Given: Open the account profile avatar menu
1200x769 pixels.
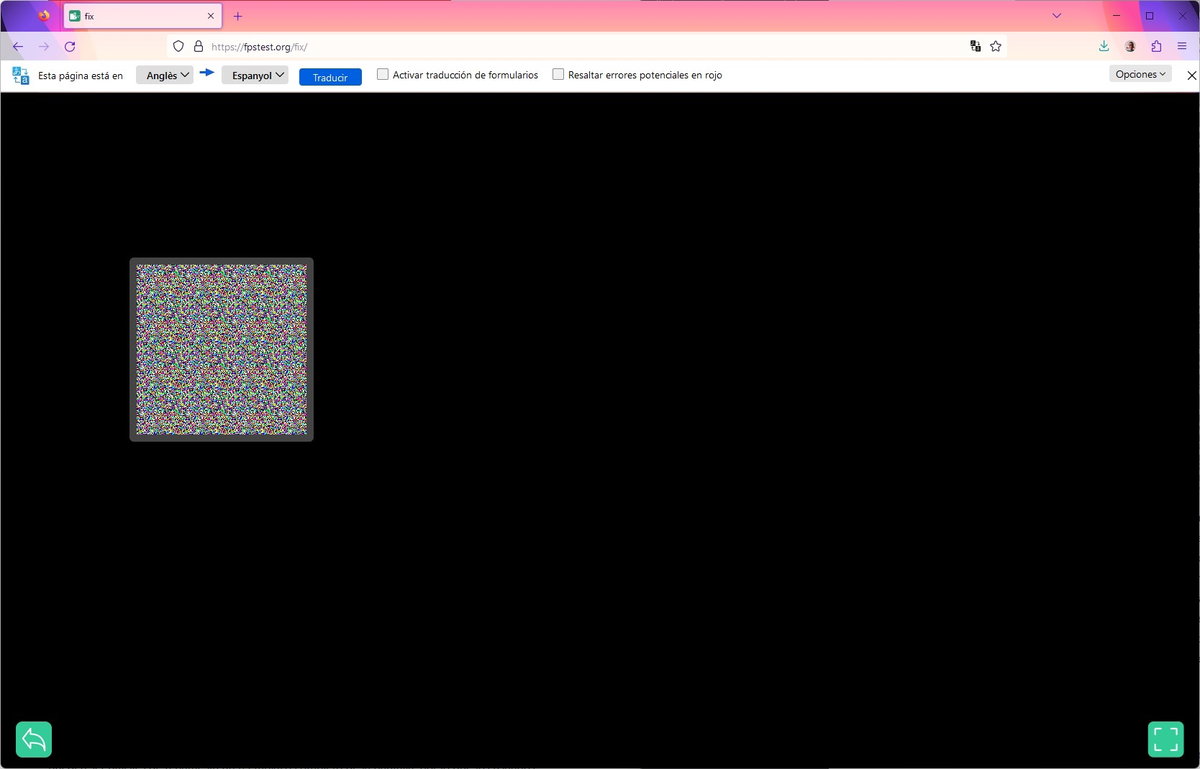Looking at the screenshot, I should (x=1130, y=46).
